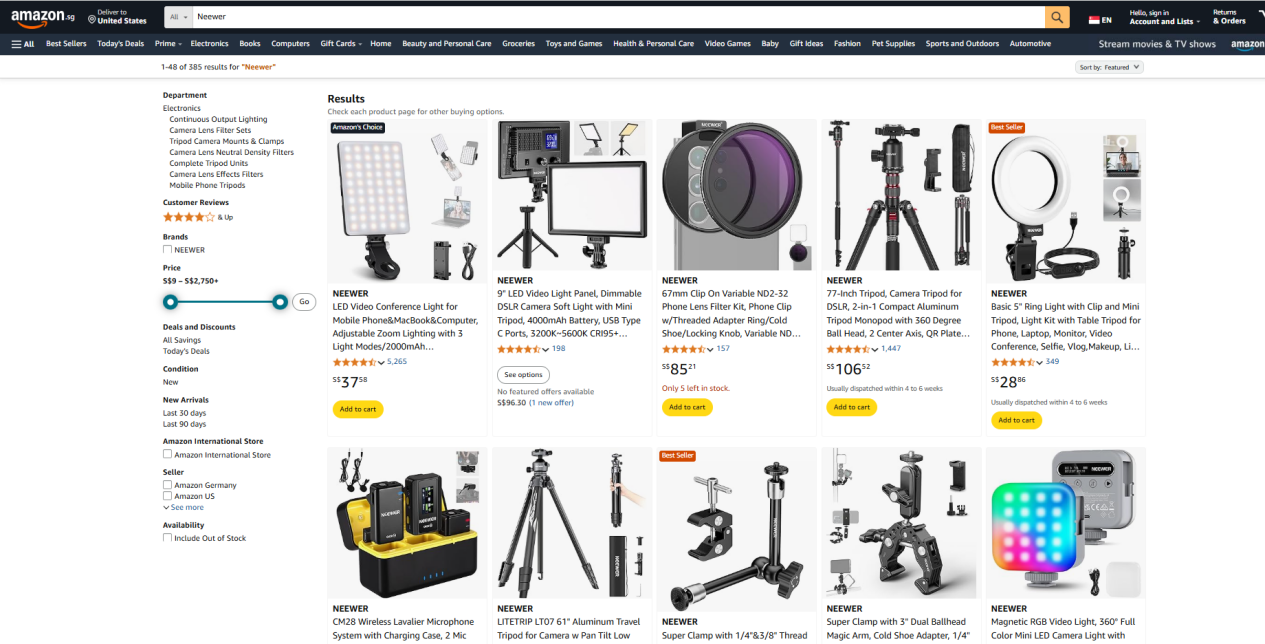This screenshot has width=1265, height=644.
Task: Open the search category All dropdown
Action: coord(178,17)
